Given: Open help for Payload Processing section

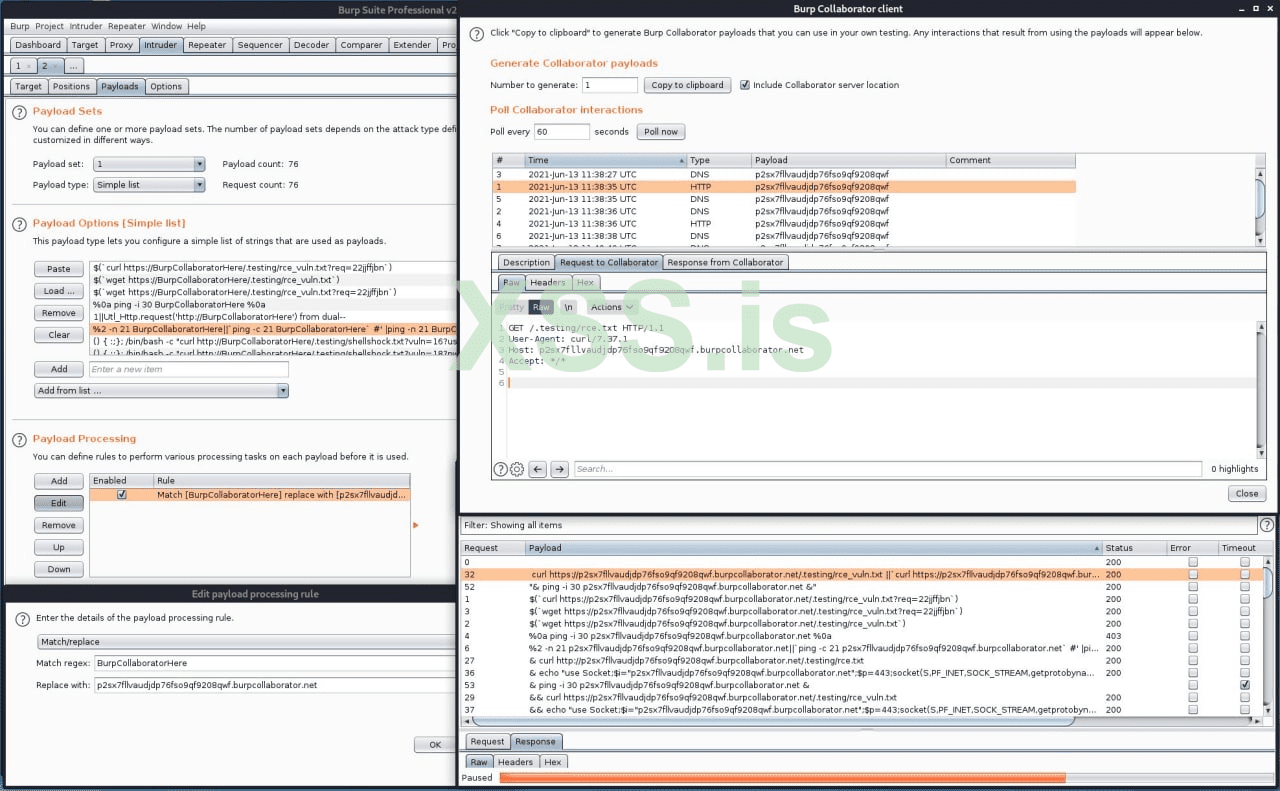Looking at the screenshot, I should point(19,439).
